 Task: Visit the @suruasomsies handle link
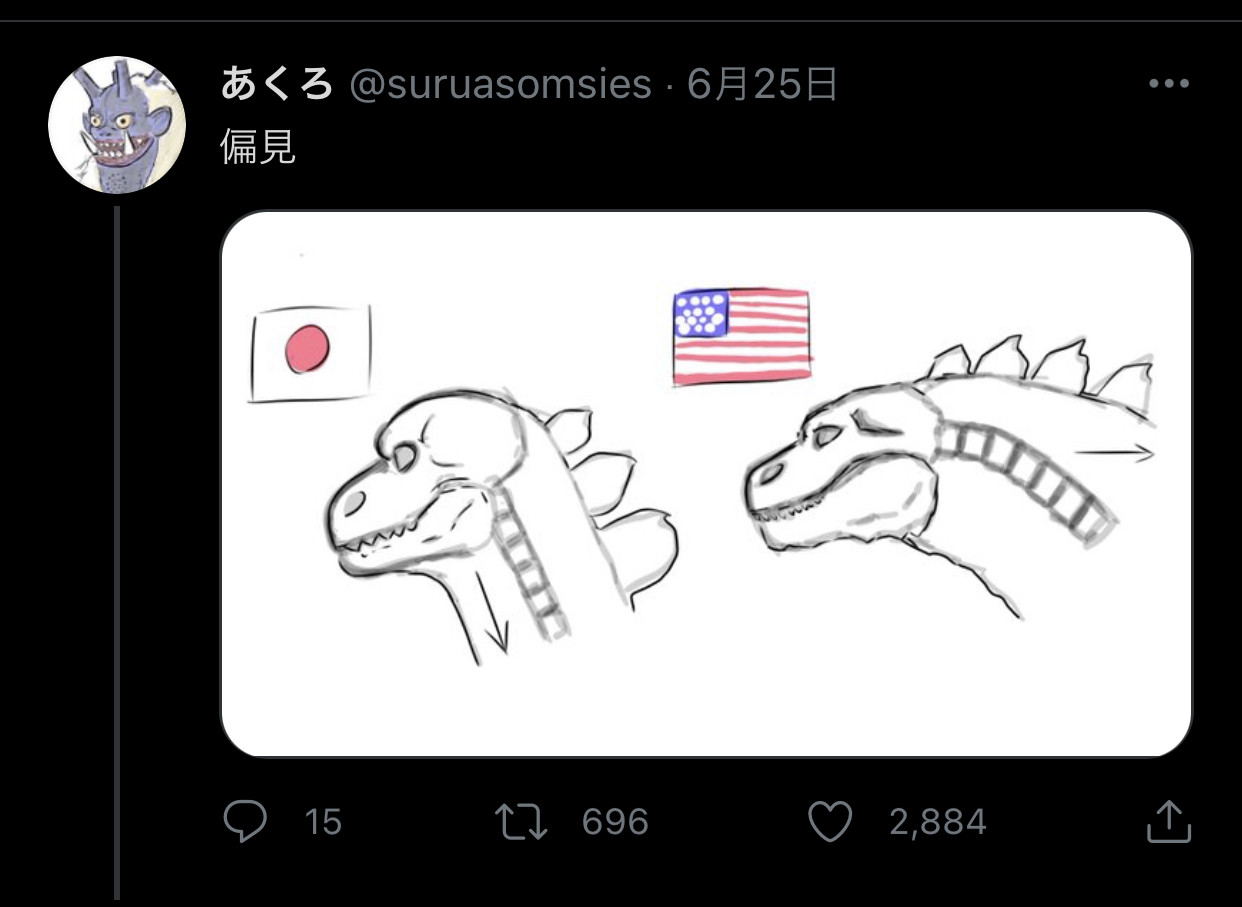500,86
